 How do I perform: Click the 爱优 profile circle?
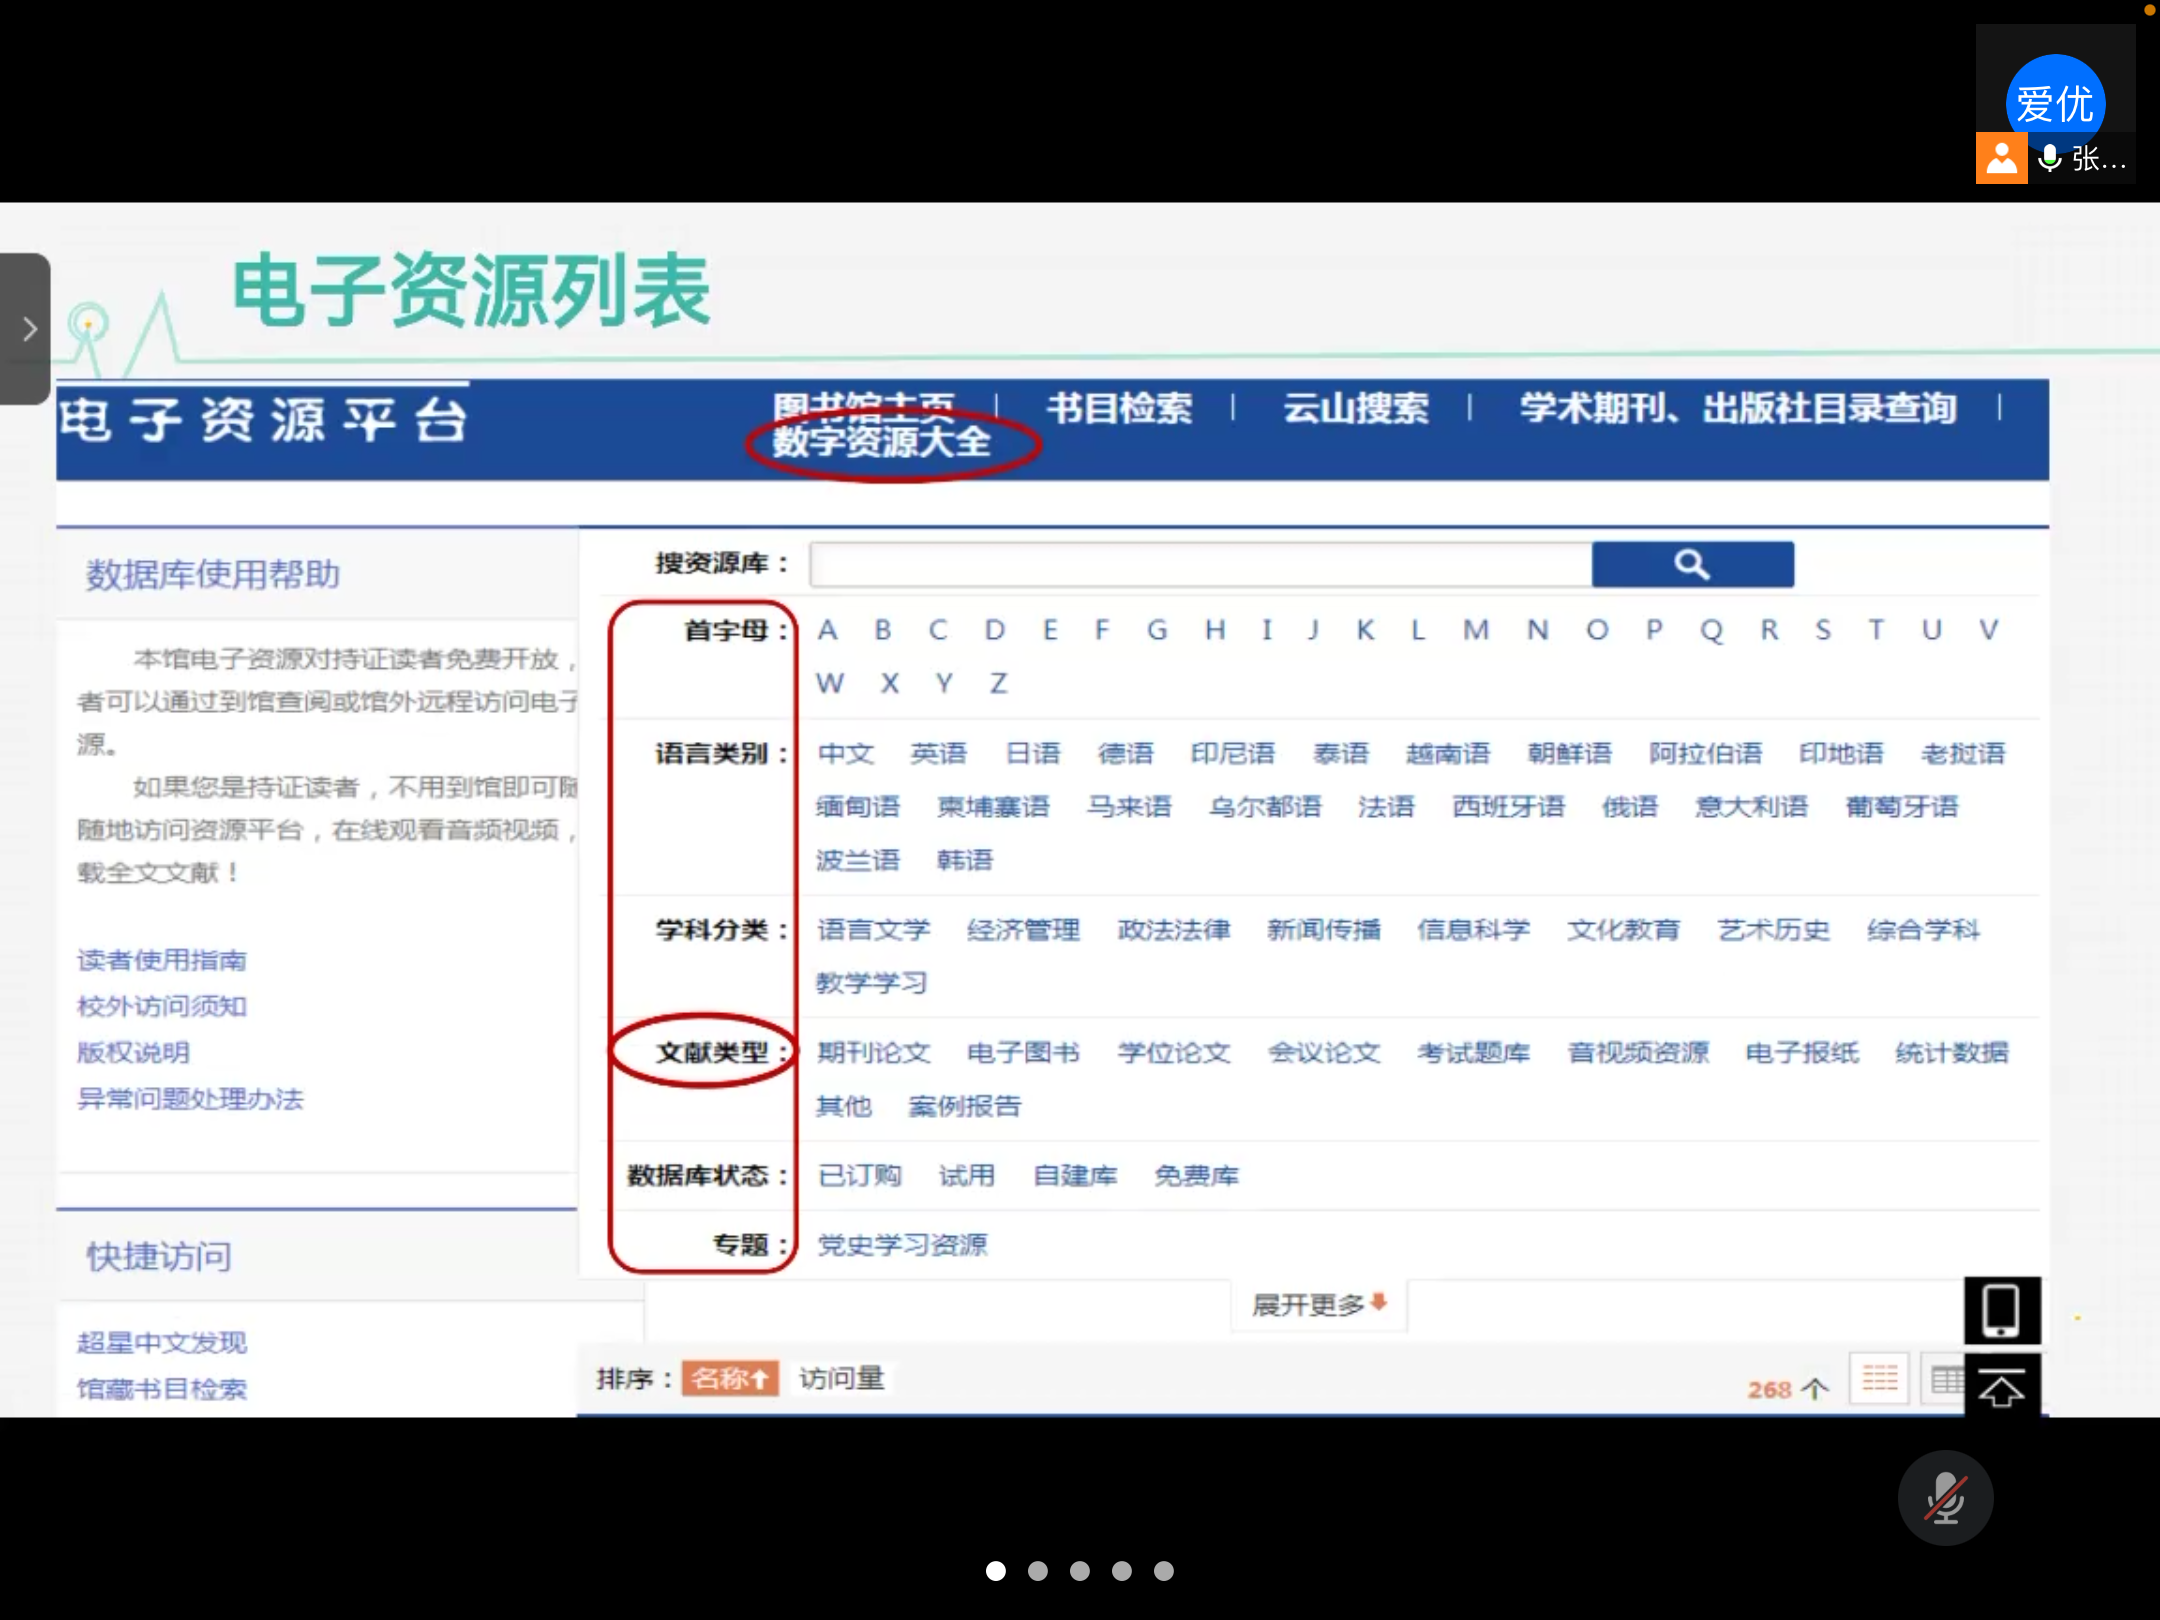coord(2055,103)
